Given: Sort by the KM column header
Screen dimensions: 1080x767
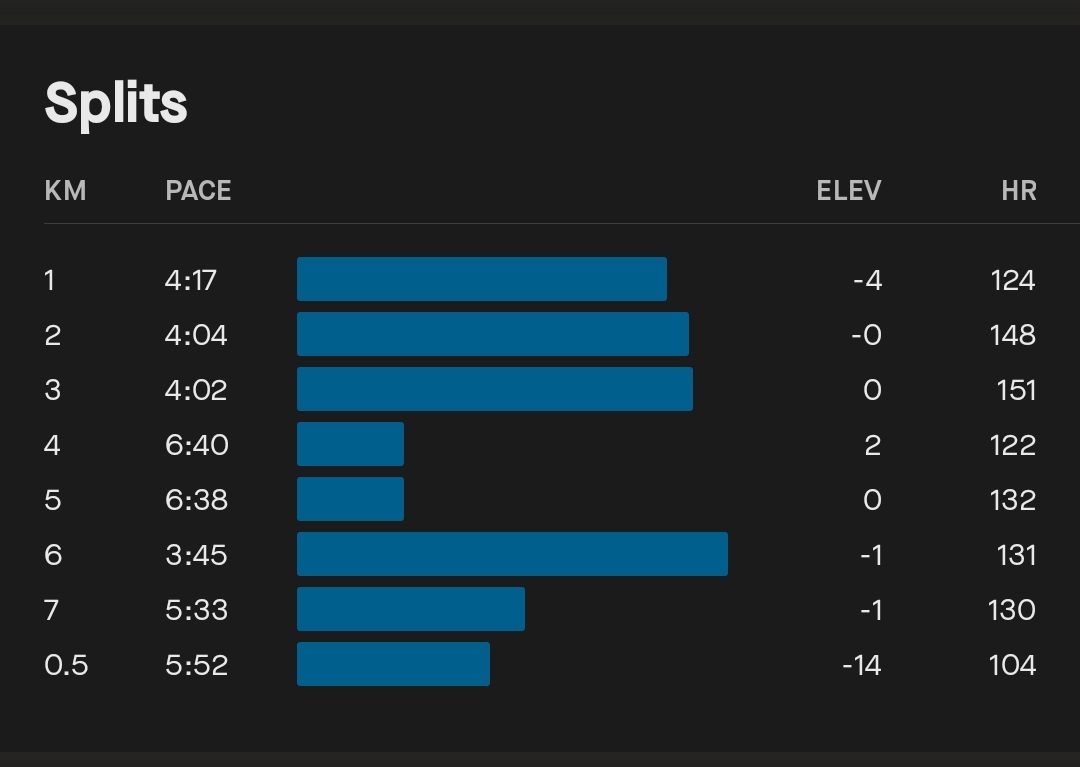Looking at the screenshot, I should point(65,190).
